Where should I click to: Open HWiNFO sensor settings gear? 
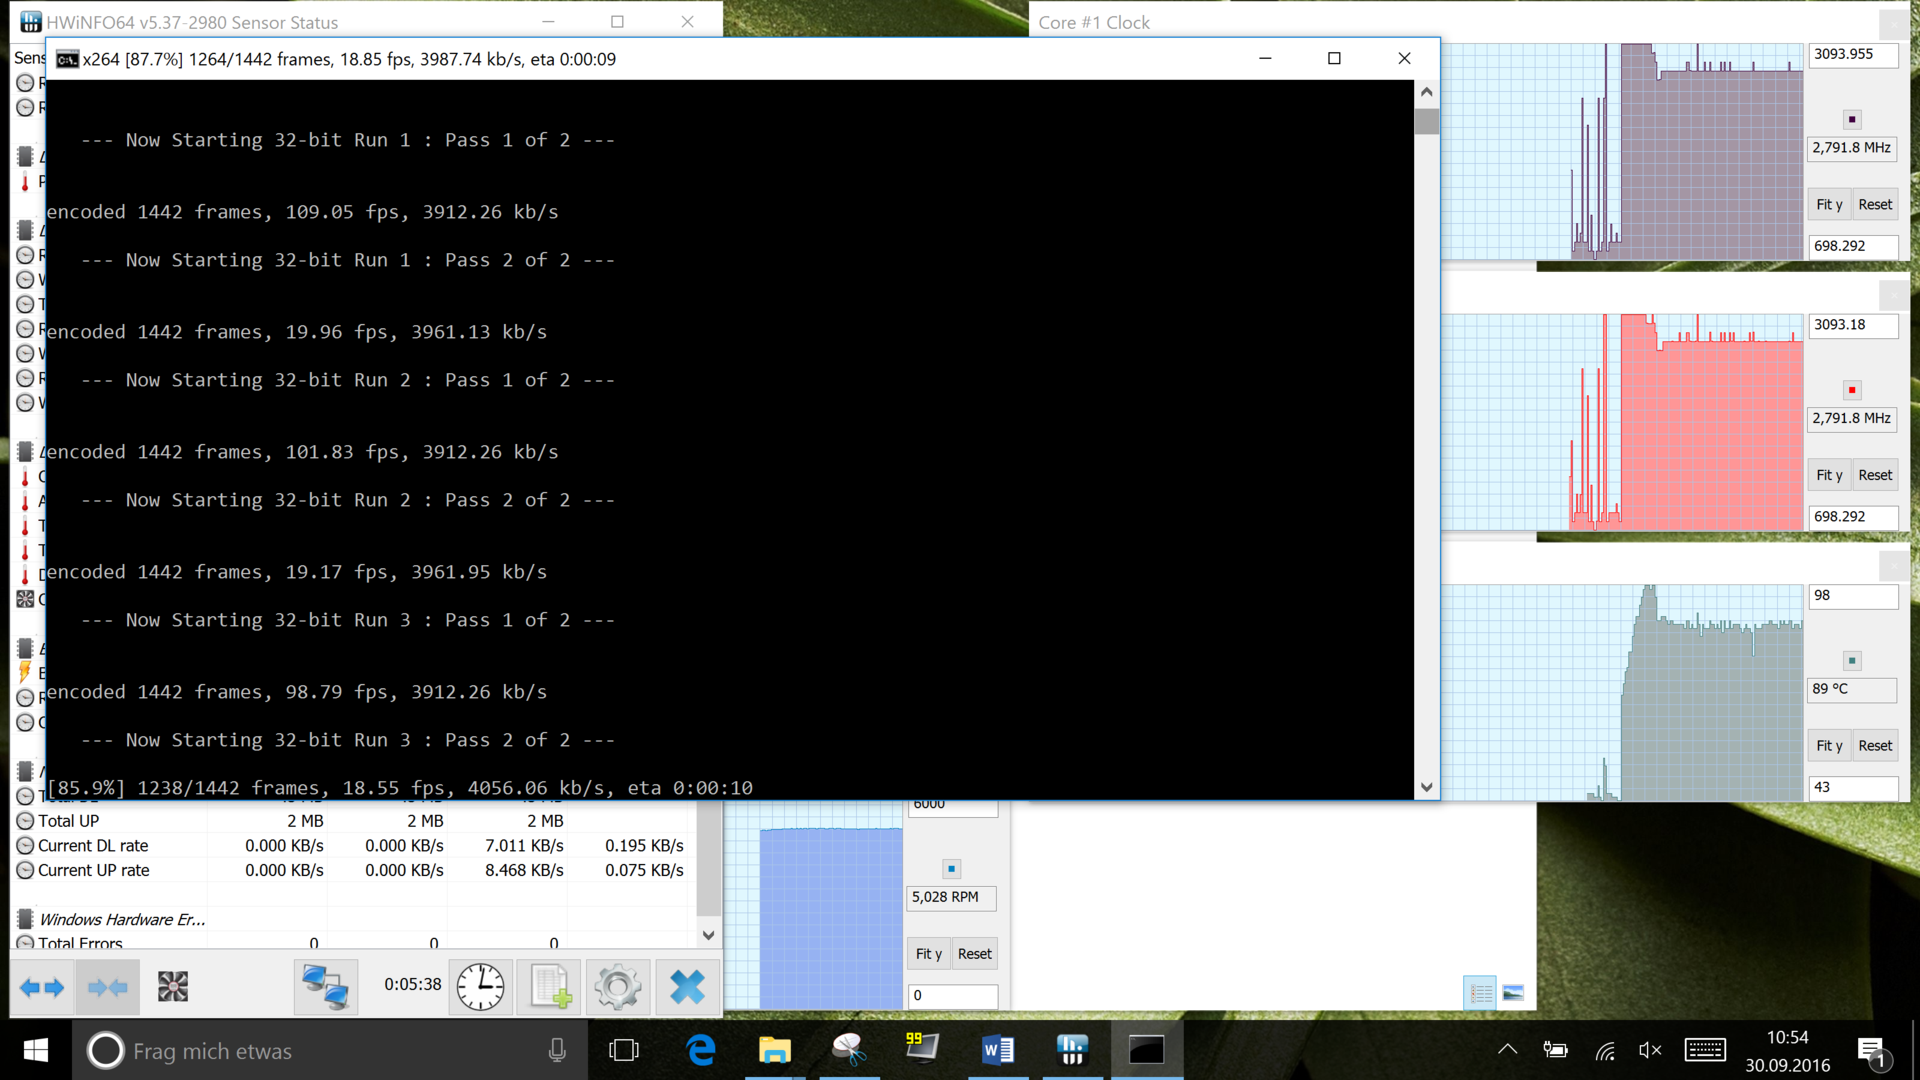(x=618, y=988)
